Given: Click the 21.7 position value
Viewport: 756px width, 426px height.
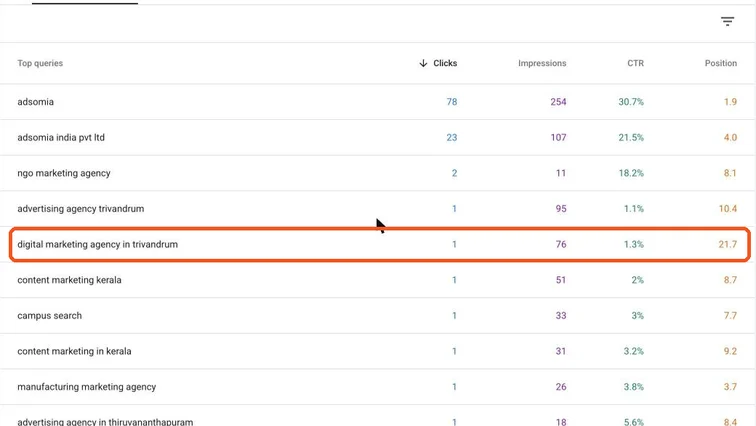Looking at the screenshot, I should coord(728,244).
